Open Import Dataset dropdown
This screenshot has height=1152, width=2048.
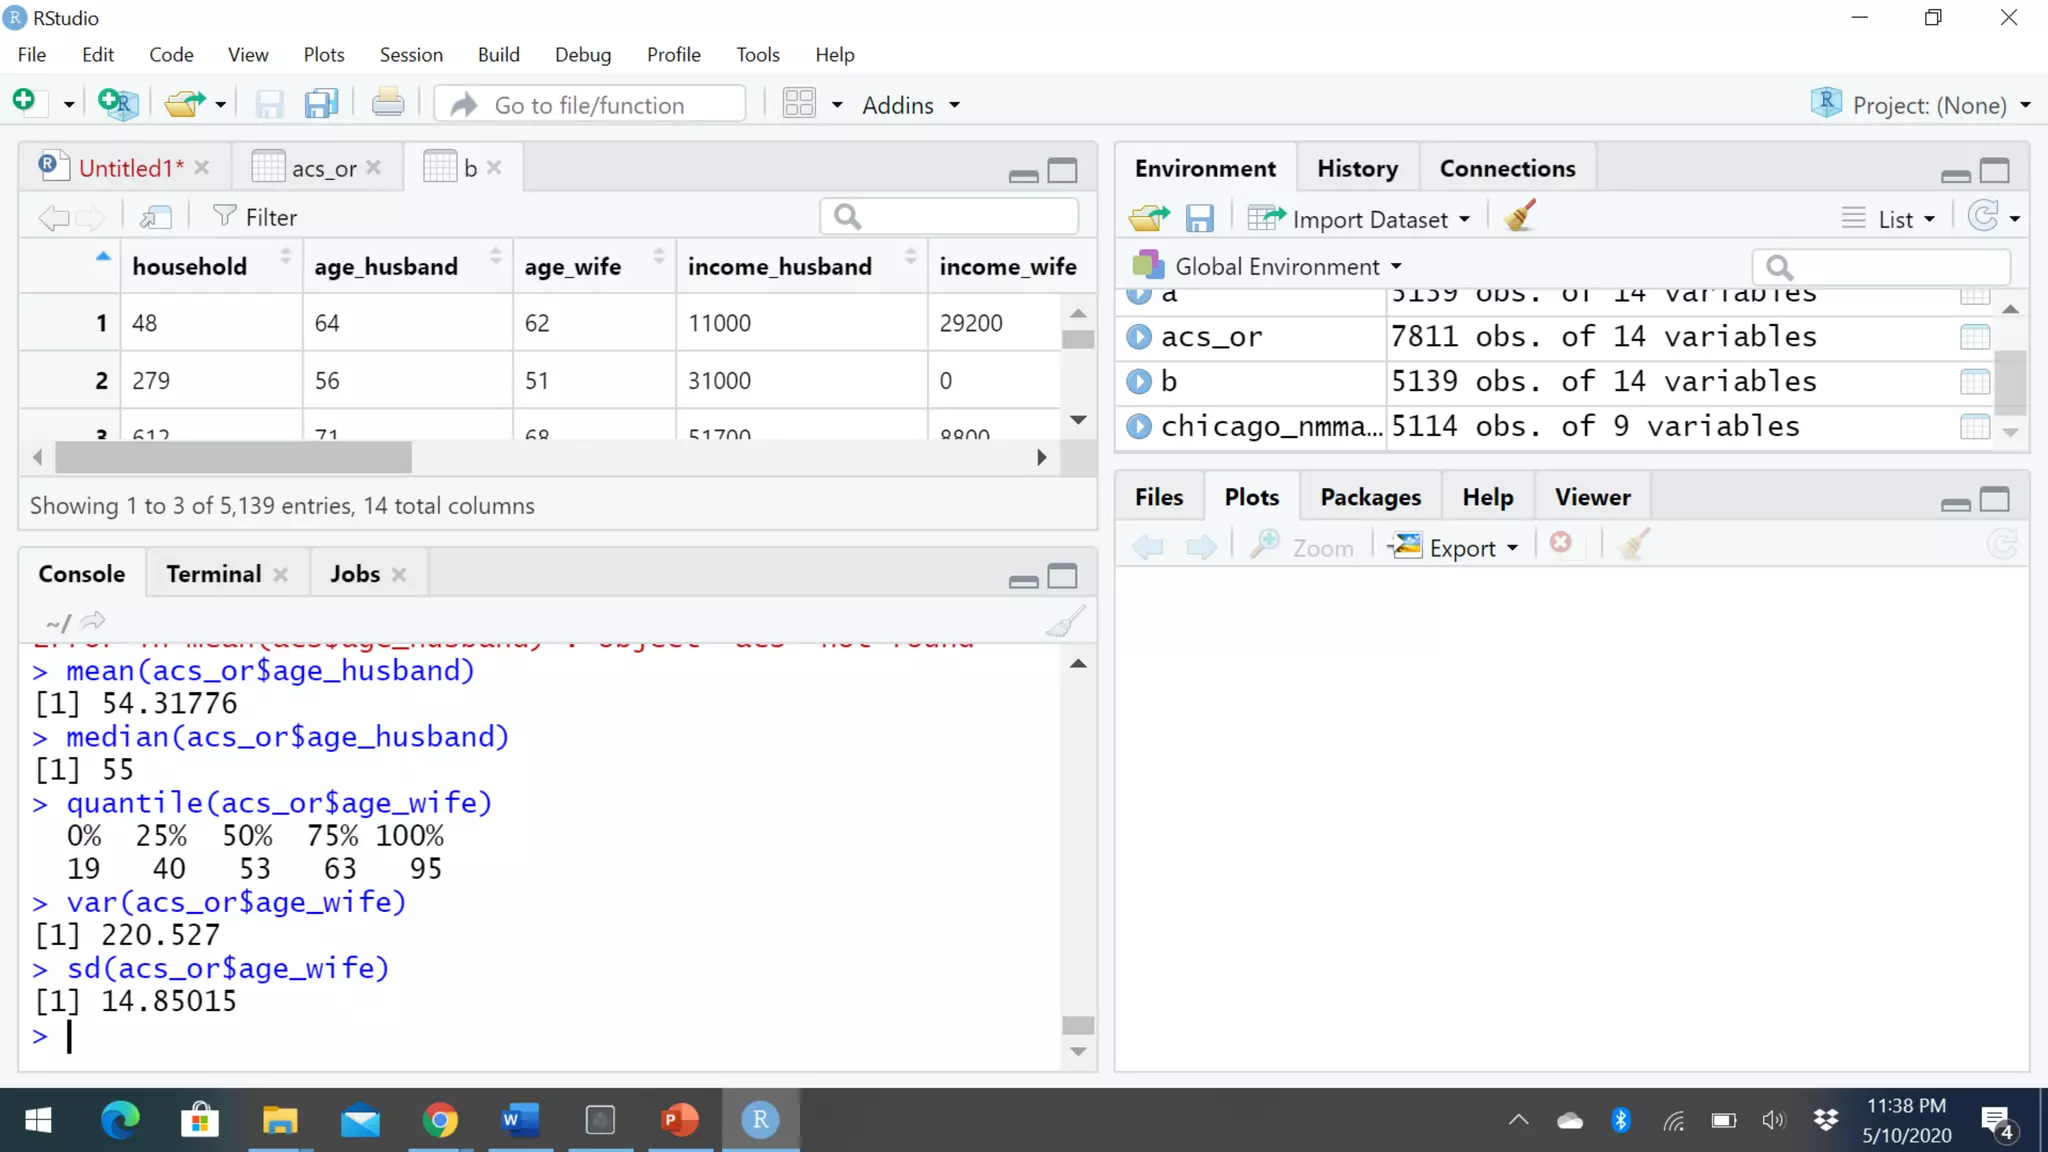click(x=1359, y=219)
